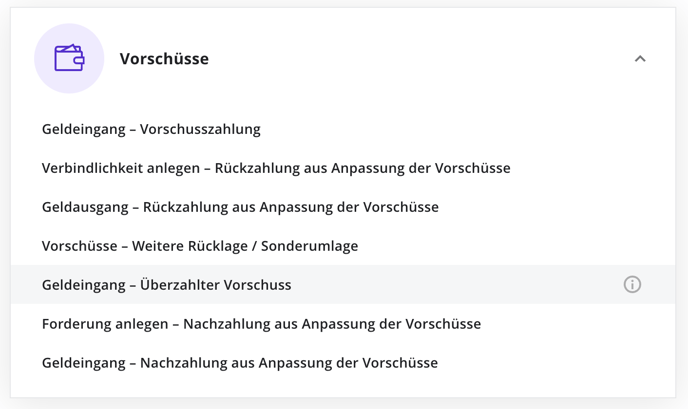Click the upward arrow beside Vorschüsse

[x=640, y=58]
